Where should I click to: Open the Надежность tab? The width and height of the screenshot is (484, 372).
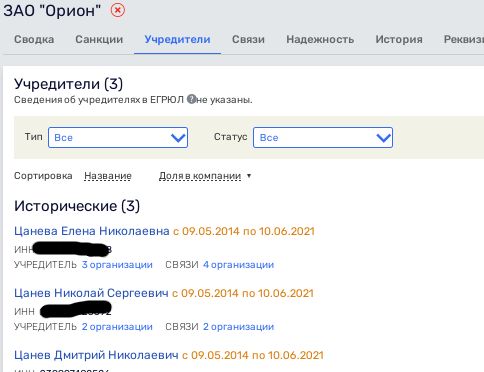coord(320,39)
